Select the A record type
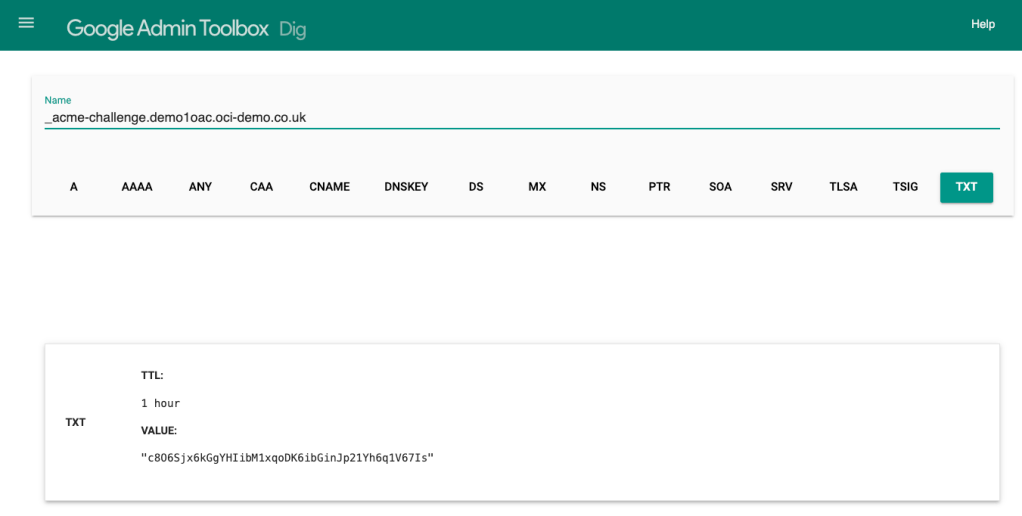This screenshot has height=516, width=1022. click(74, 187)
